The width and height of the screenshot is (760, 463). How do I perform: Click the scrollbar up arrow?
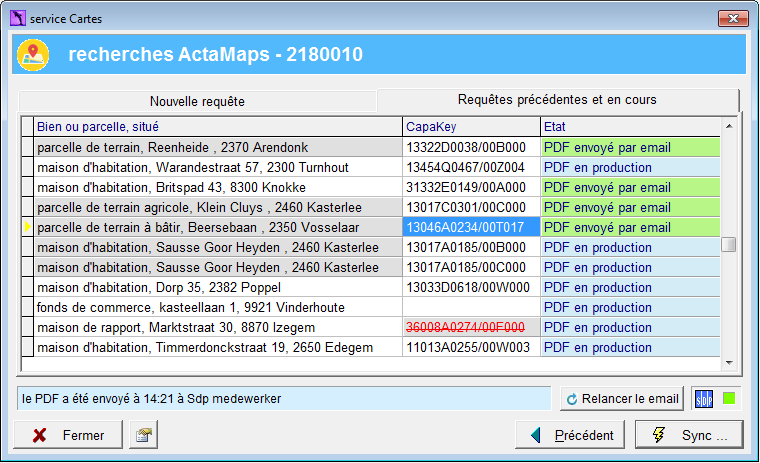pos(729,126)
